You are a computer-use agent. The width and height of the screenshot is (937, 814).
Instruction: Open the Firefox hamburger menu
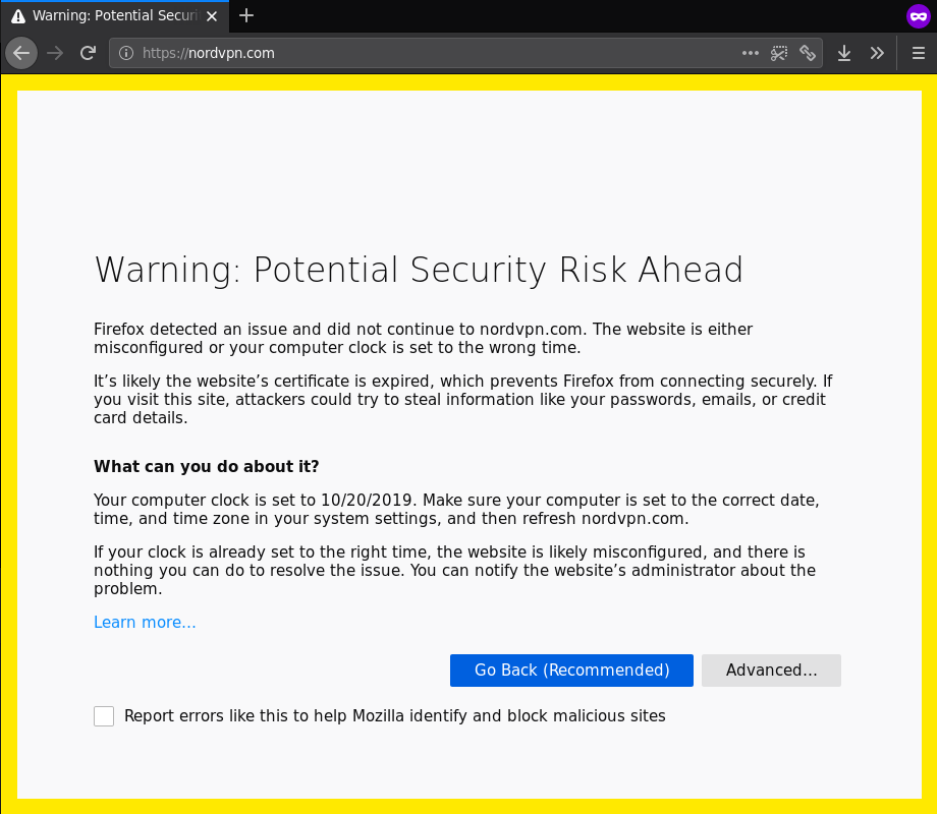918,53
